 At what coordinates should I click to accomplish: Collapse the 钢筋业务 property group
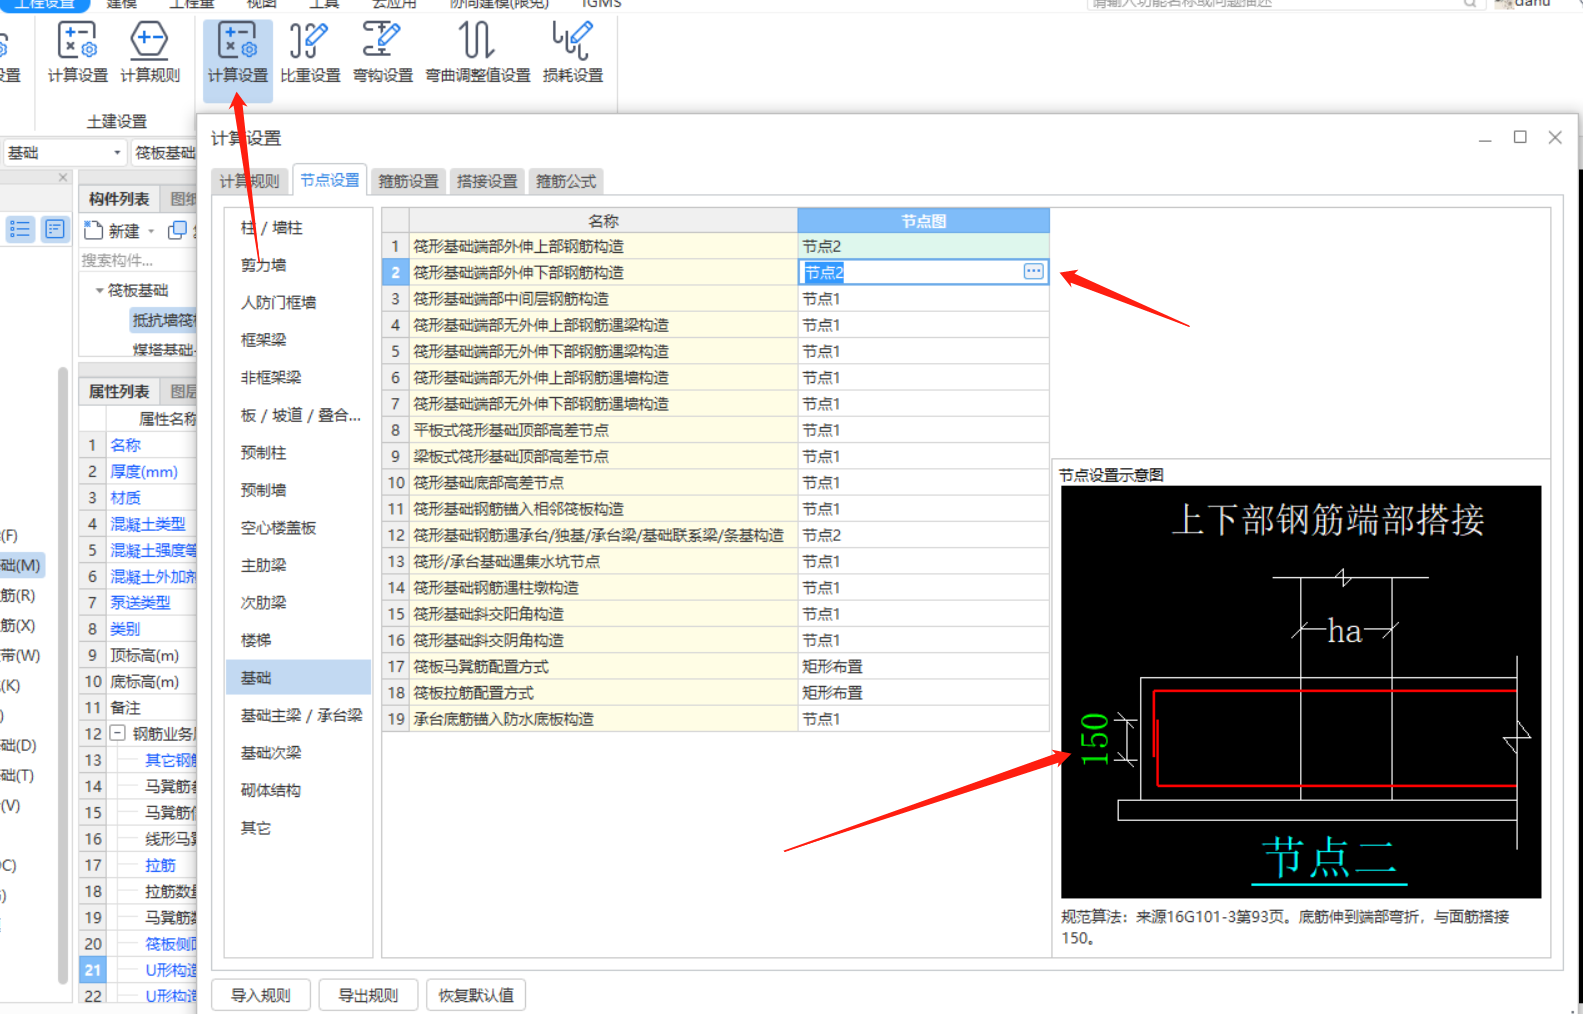point(117,733)
